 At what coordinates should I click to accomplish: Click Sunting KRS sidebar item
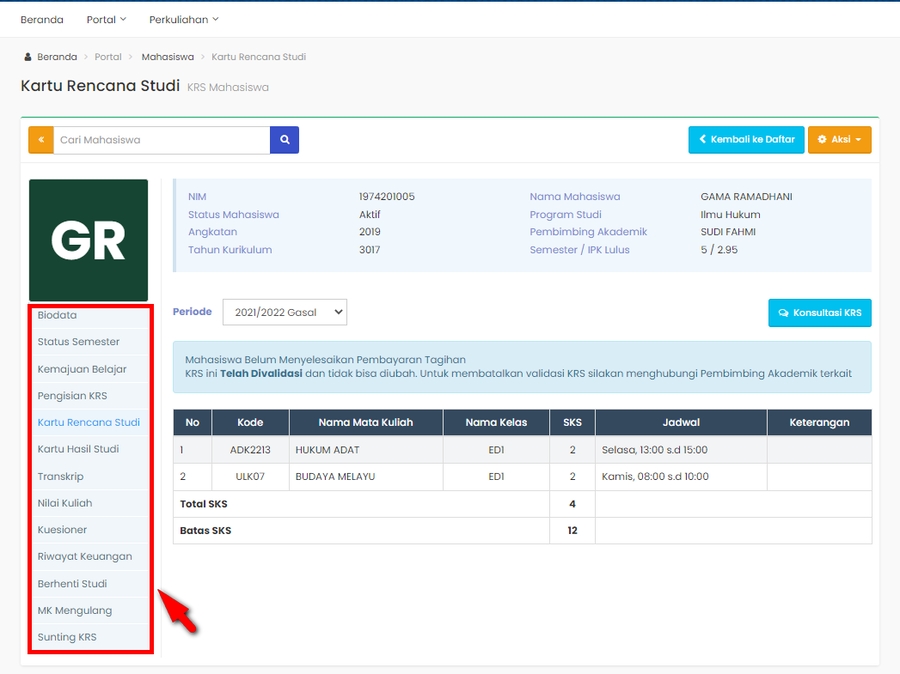[67, 637]
